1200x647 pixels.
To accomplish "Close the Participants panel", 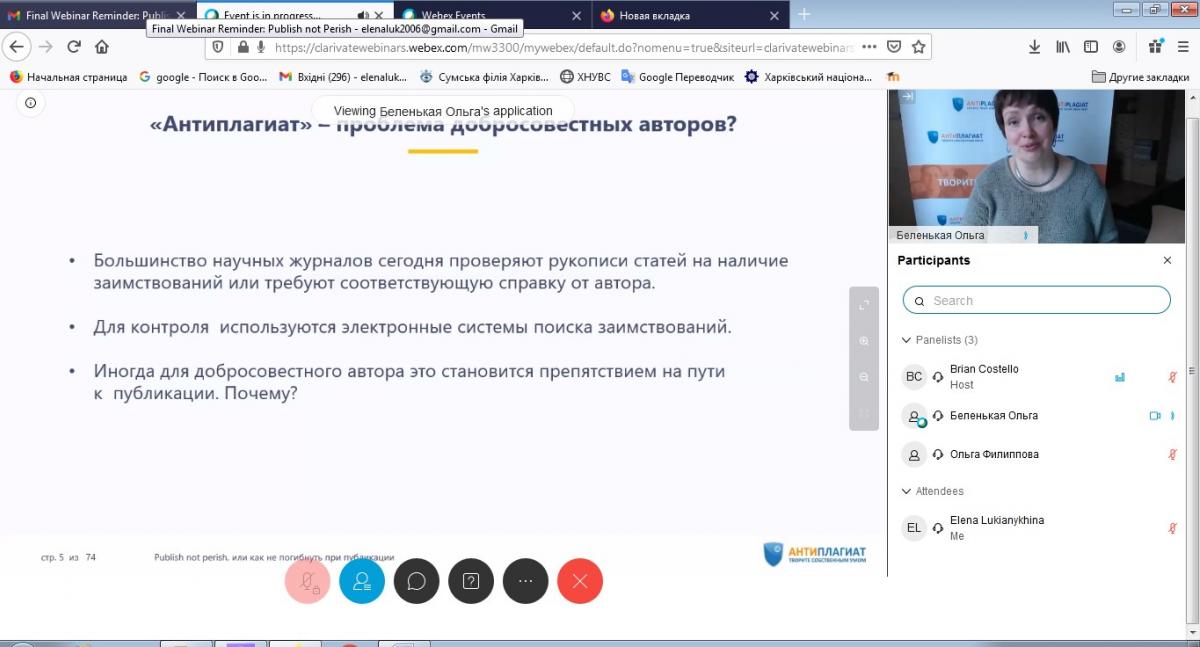I will coord(1167,260).
